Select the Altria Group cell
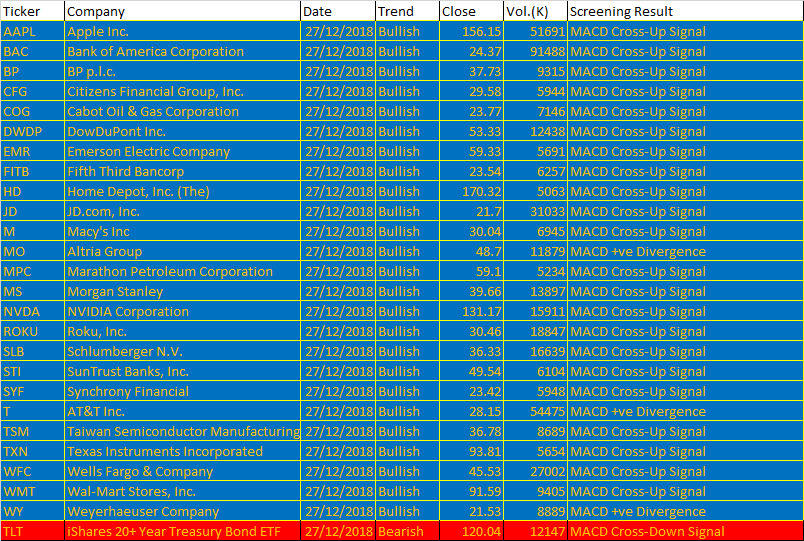The width and height of the screenshot is (804, 541). click(182, 251)
